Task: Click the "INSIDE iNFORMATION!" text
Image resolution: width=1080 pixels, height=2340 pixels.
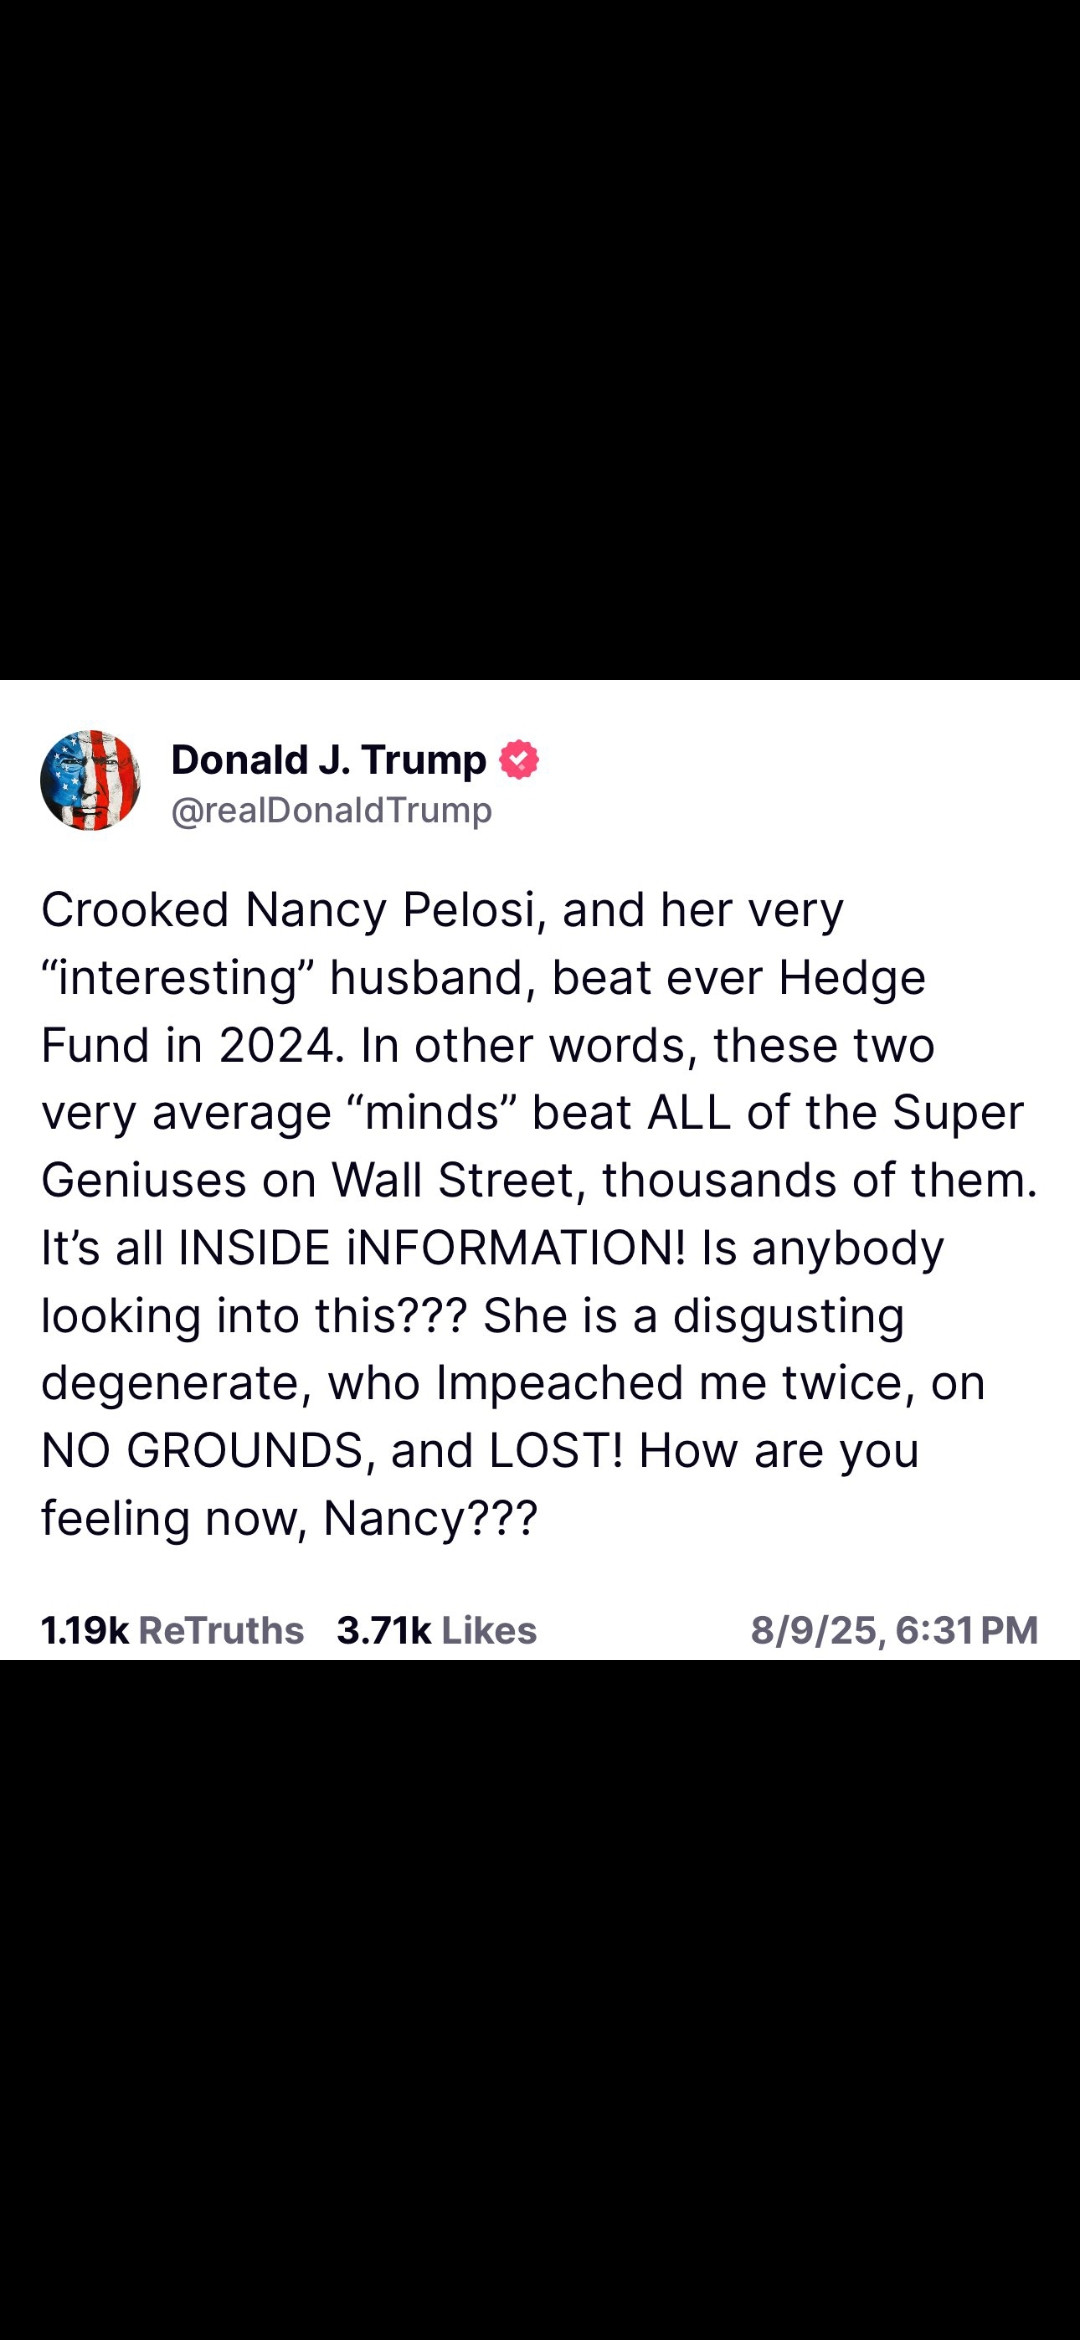Action: pos(432,1248)
